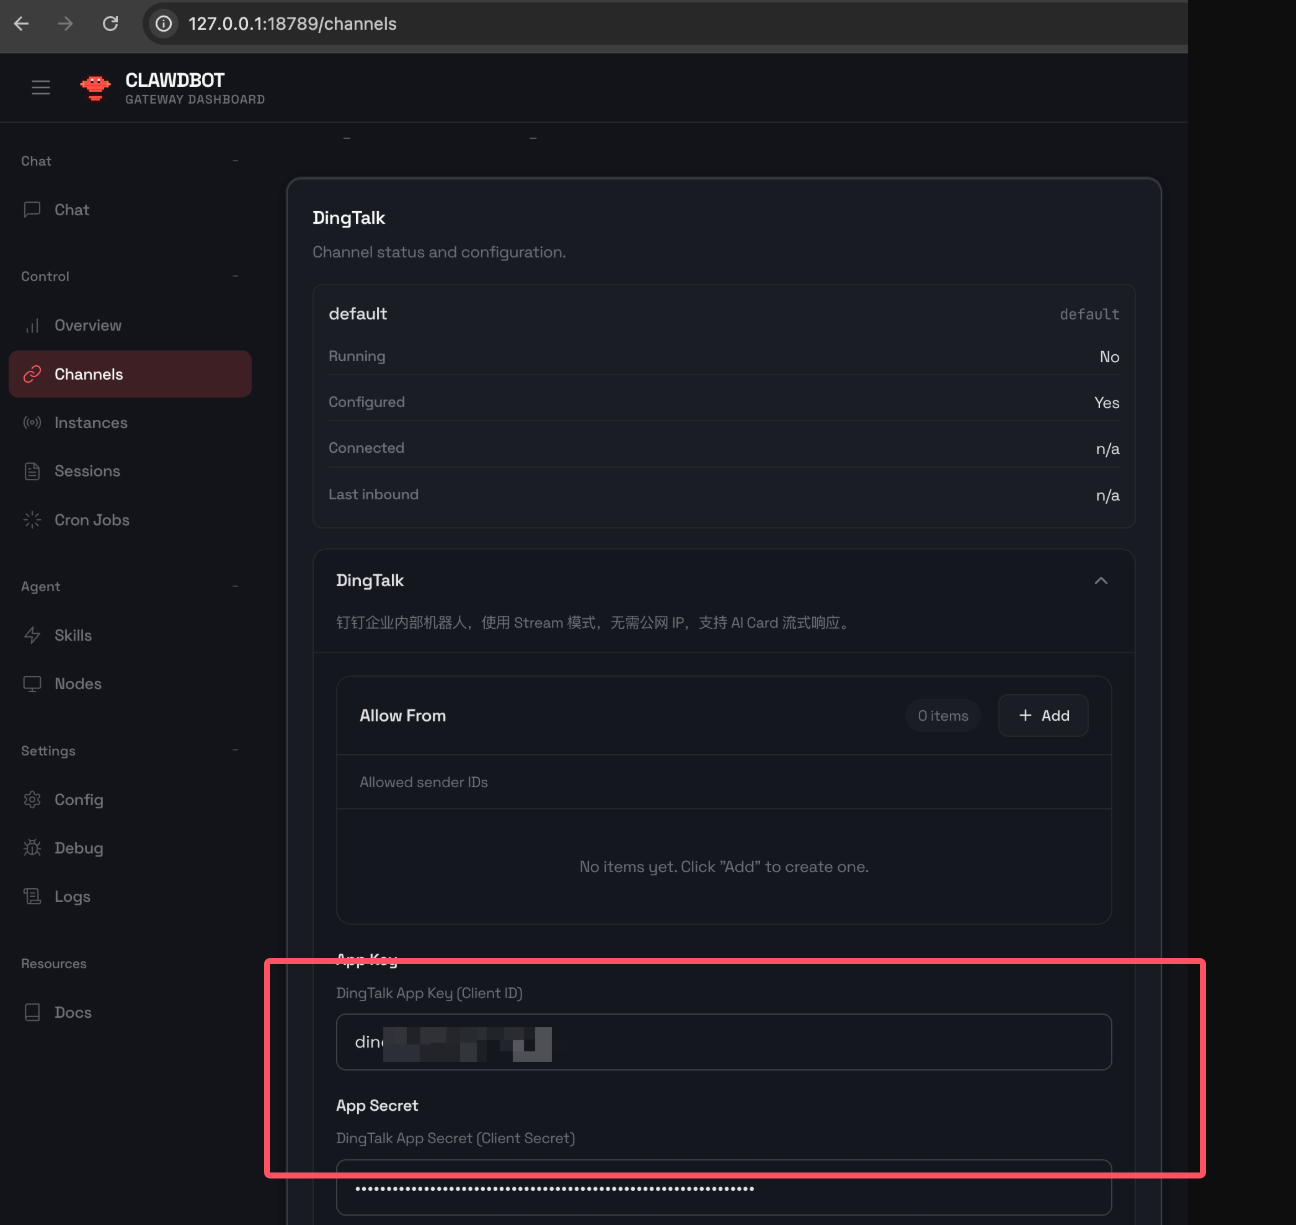Image resolution: width=1296 pixels, height=1225 pixels.
Task: Click the site info icon in address bar
Action: point(164,23)
